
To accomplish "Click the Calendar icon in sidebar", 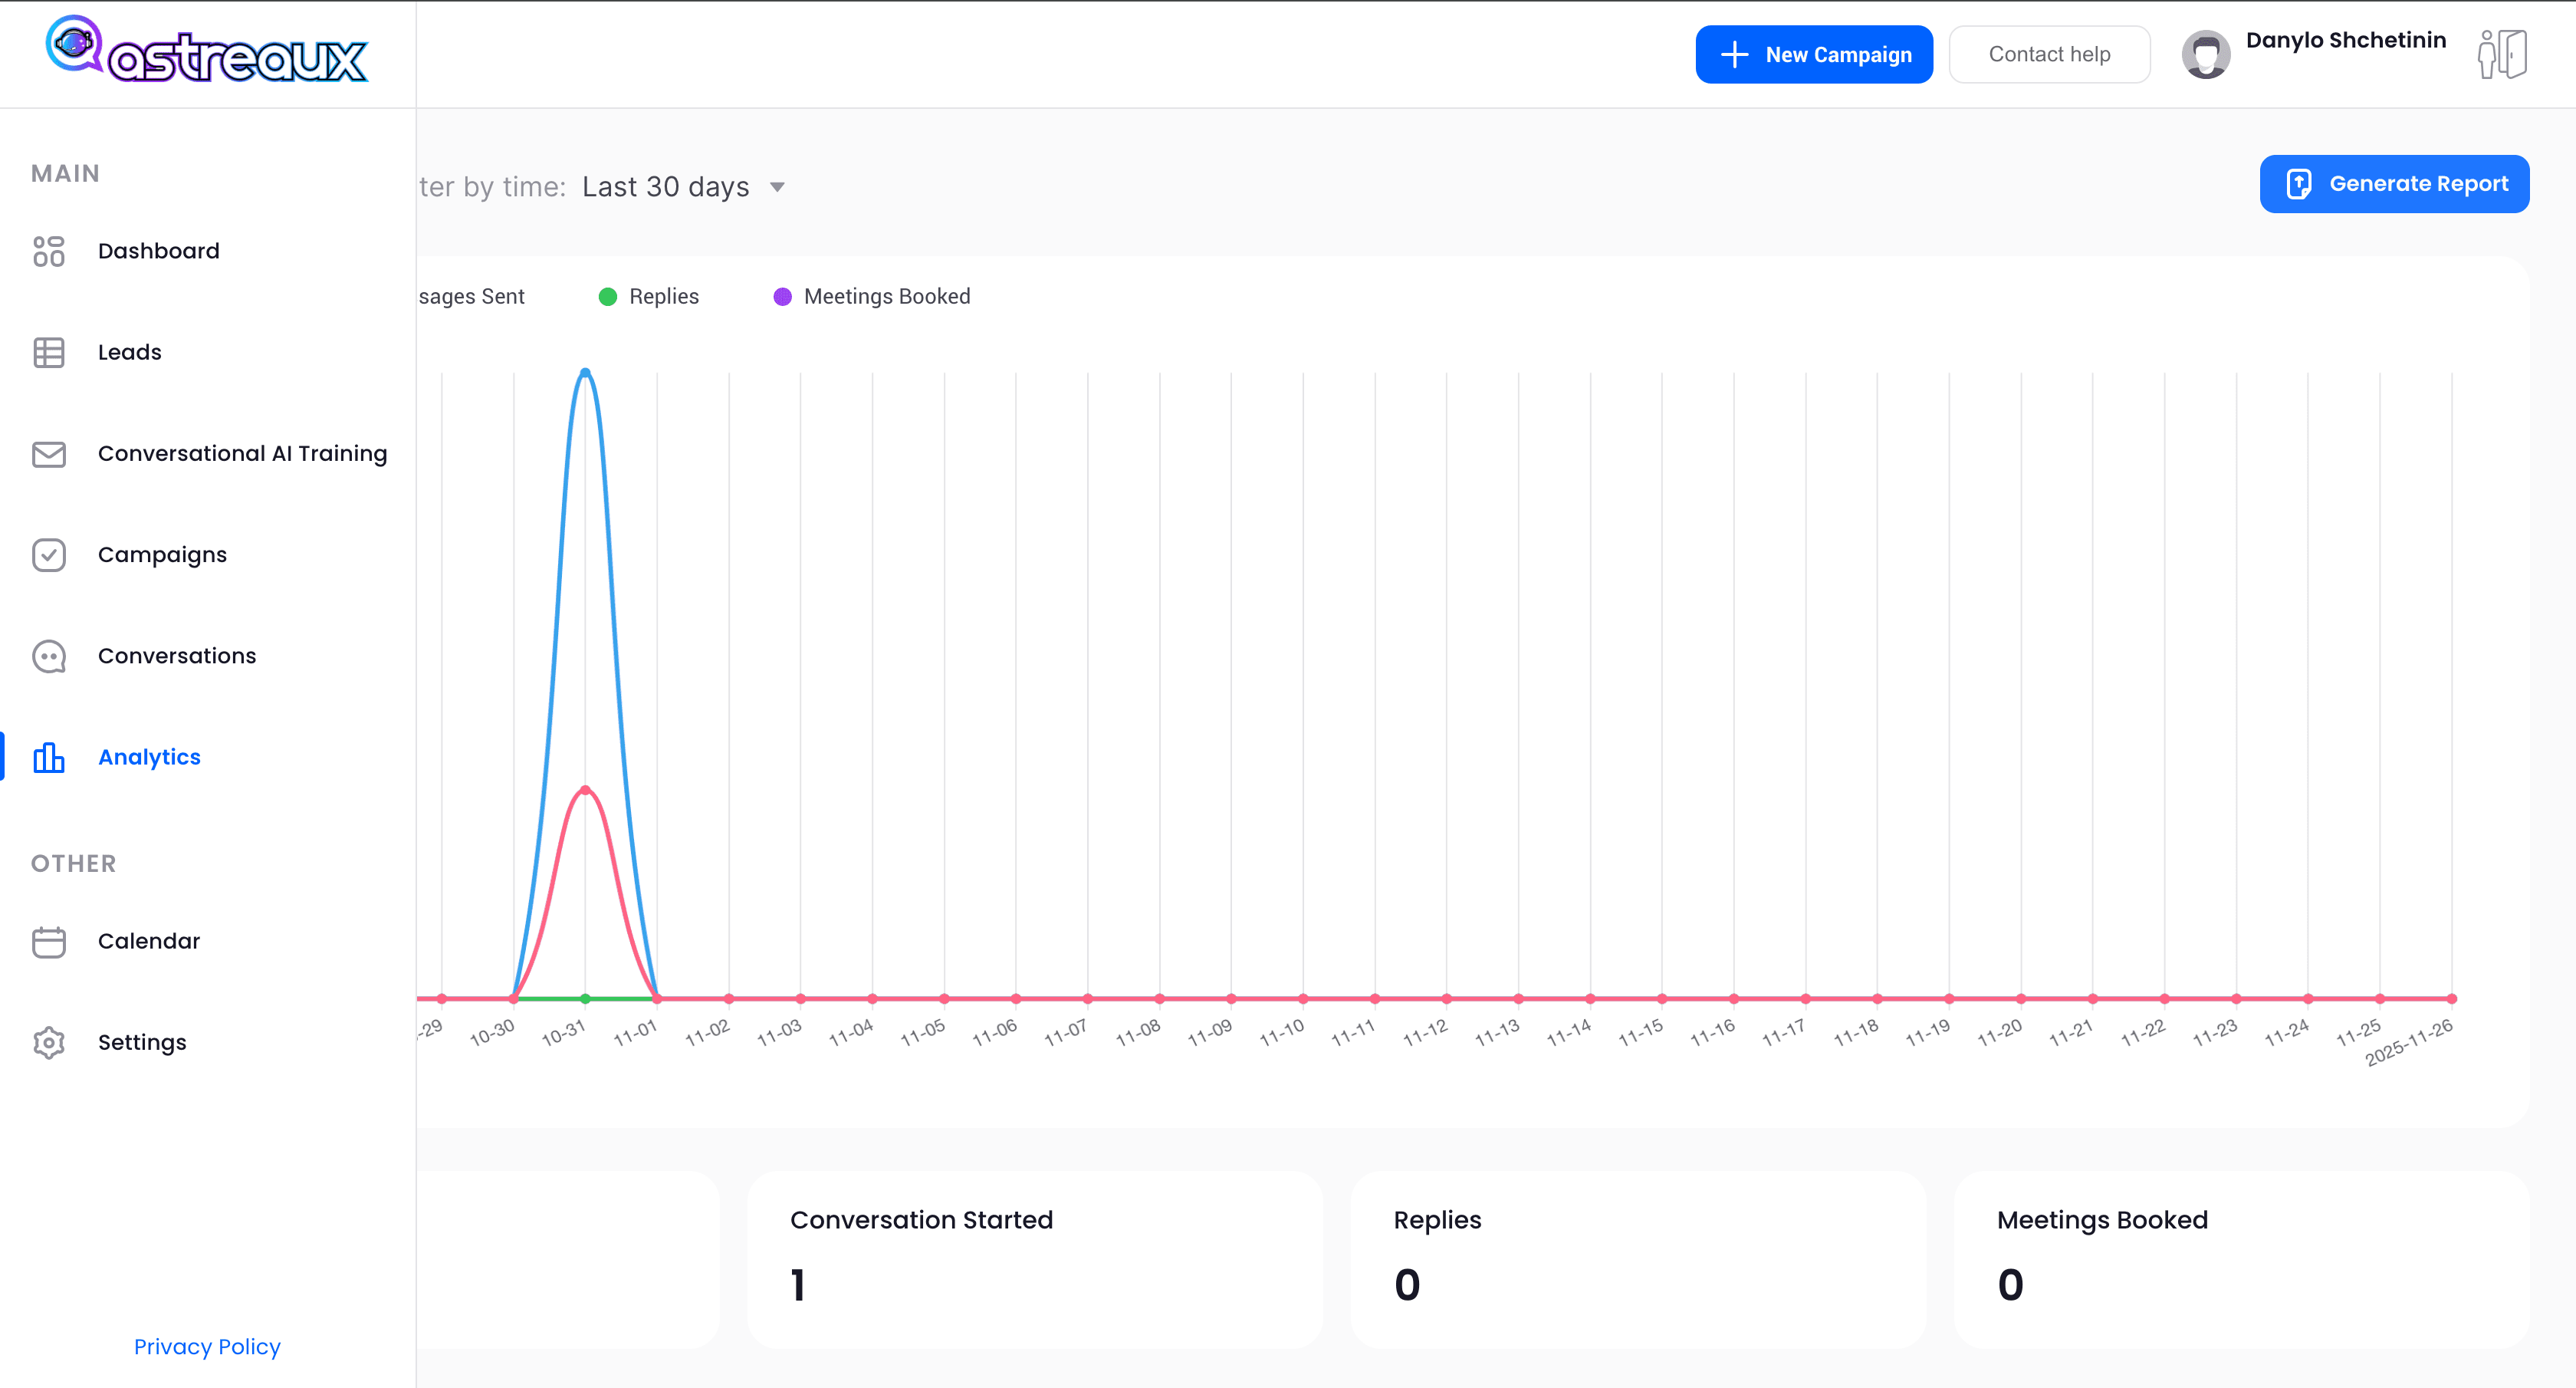I will (48, 942).
